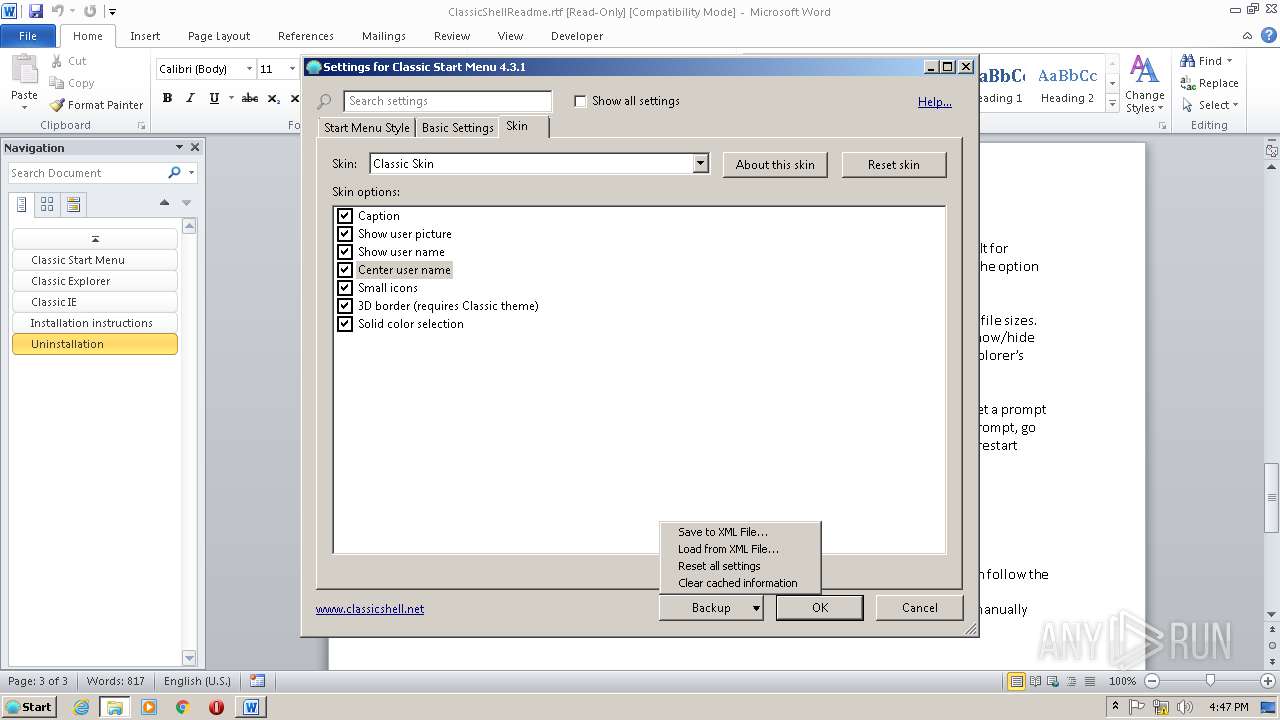Switch to the Start Menu Style tab

(x=367, y=128)
